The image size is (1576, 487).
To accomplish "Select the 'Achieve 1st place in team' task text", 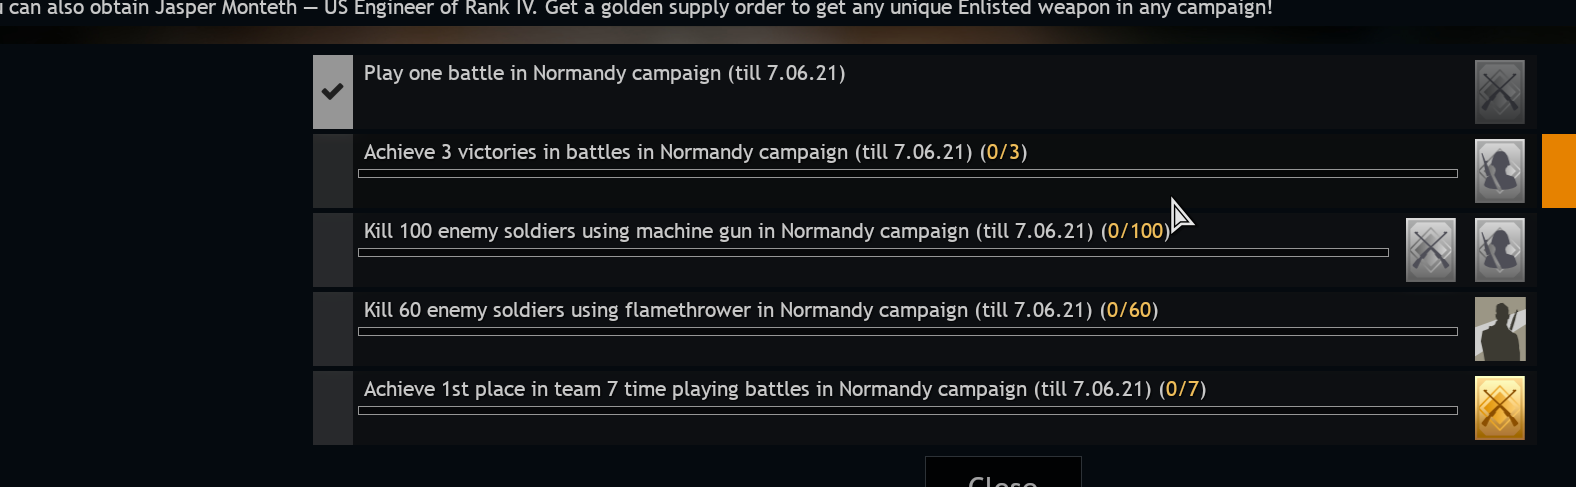I will [784, 389].
